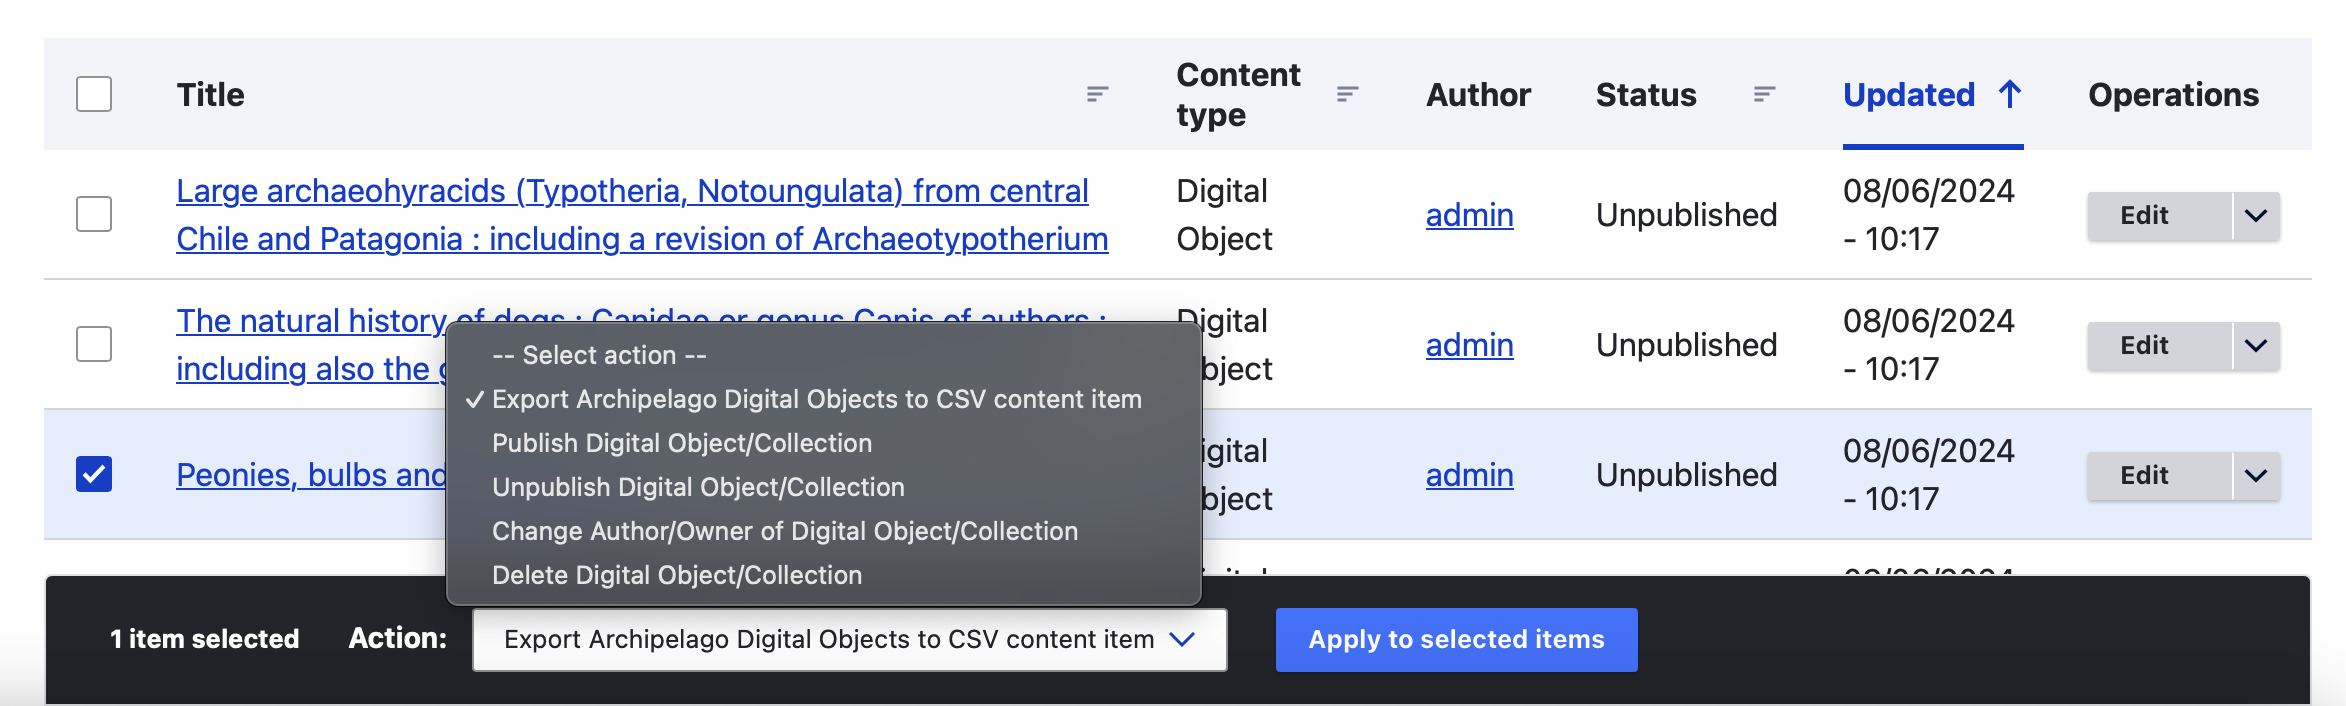
Task: Click the Status column sort icon
Action: pos(1764,94)
